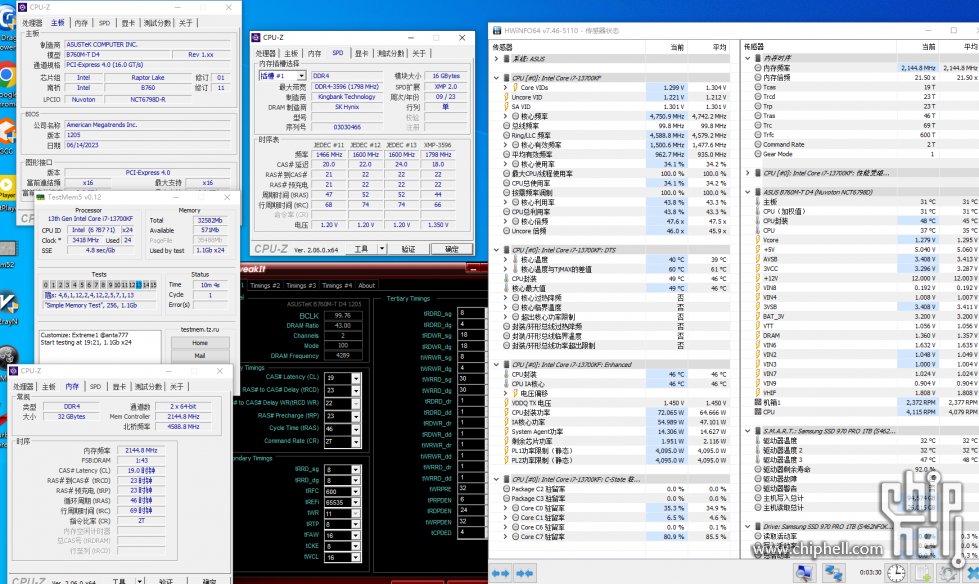979x584 pixels.
Task: Click the yellow Player desktop icon
Action: [7, 186]
